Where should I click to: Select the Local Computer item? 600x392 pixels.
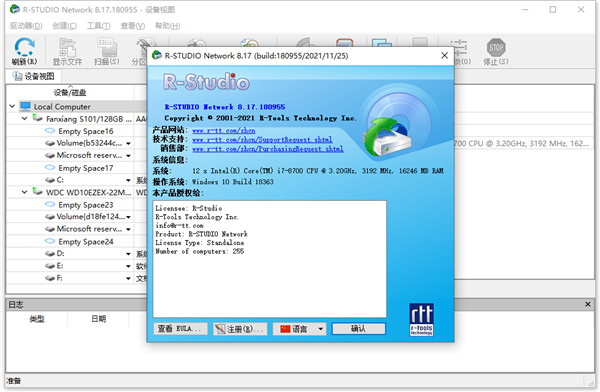(x=62, y=106)
